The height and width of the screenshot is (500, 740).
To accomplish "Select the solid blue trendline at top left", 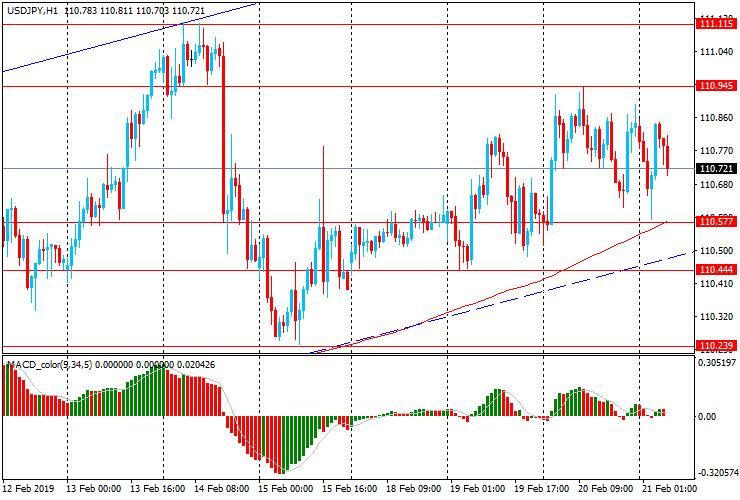I will point(129,37).
